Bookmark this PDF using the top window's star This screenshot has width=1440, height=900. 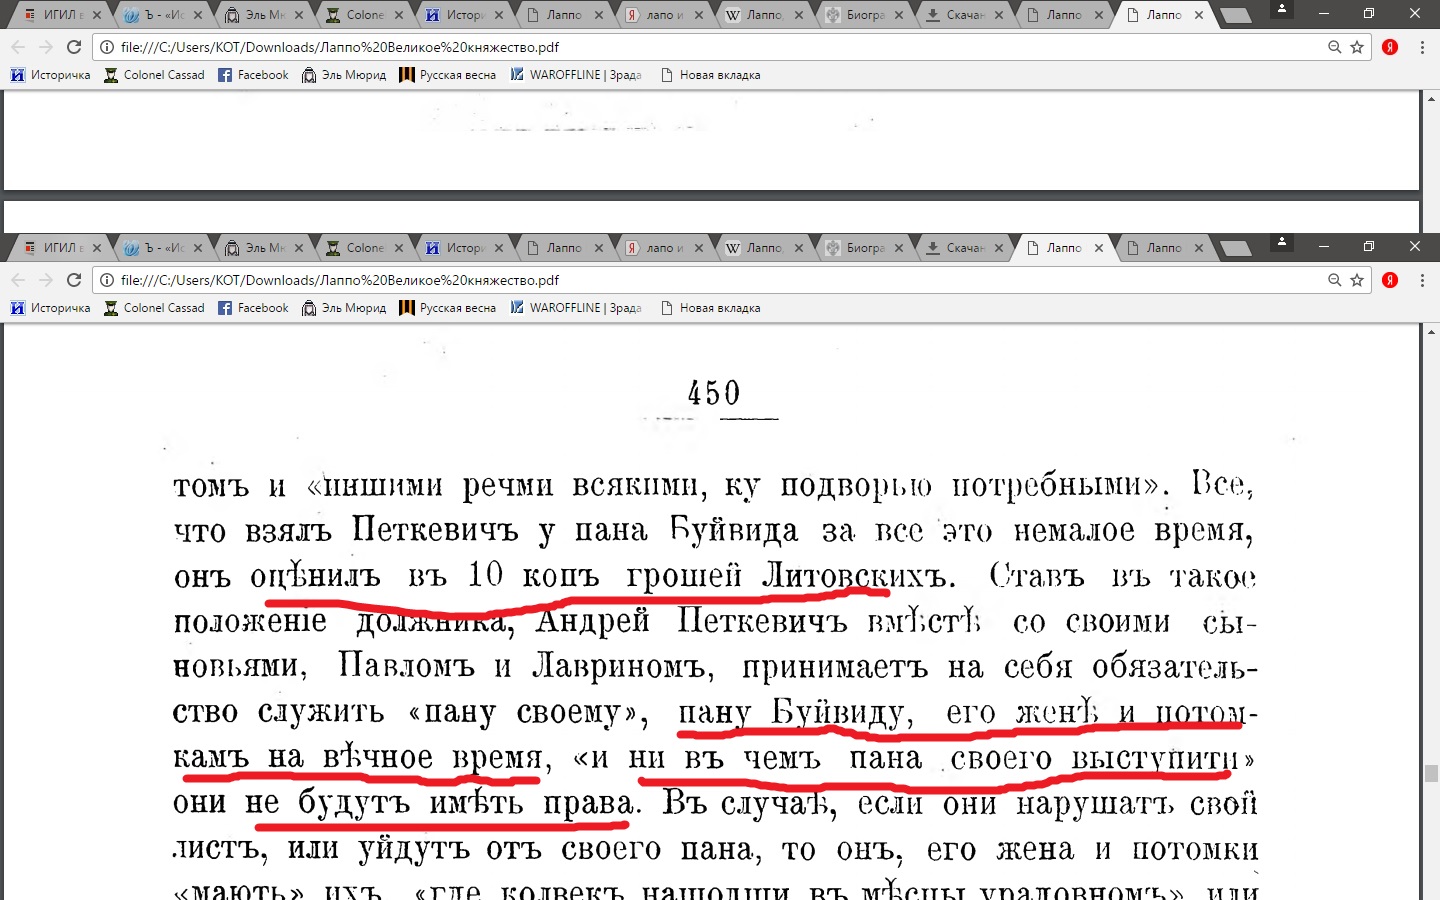1357,47
